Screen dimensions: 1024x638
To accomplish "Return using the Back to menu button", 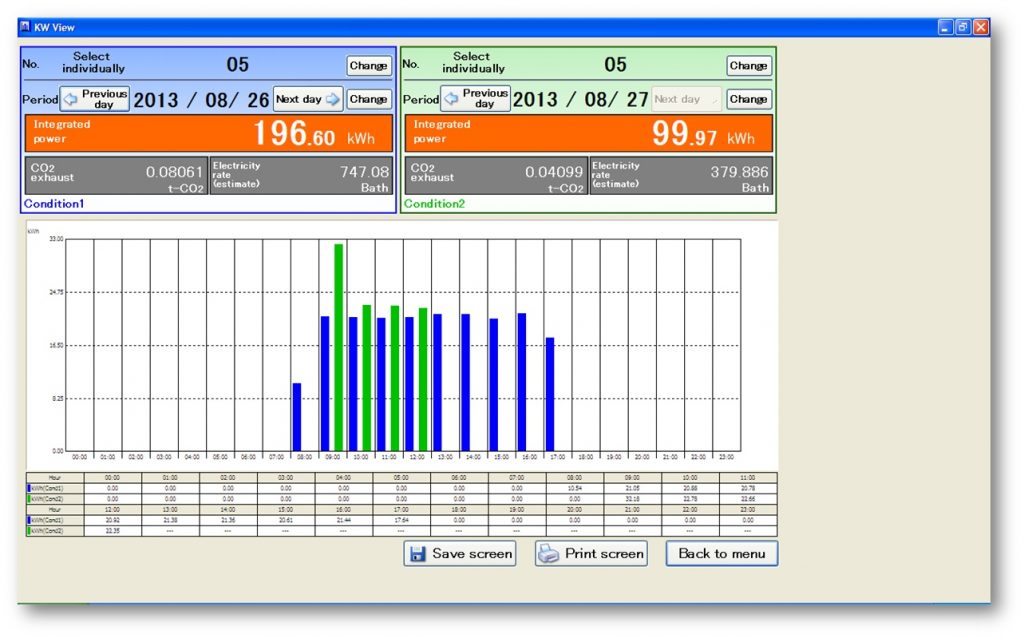I will [x=721, y=554].
